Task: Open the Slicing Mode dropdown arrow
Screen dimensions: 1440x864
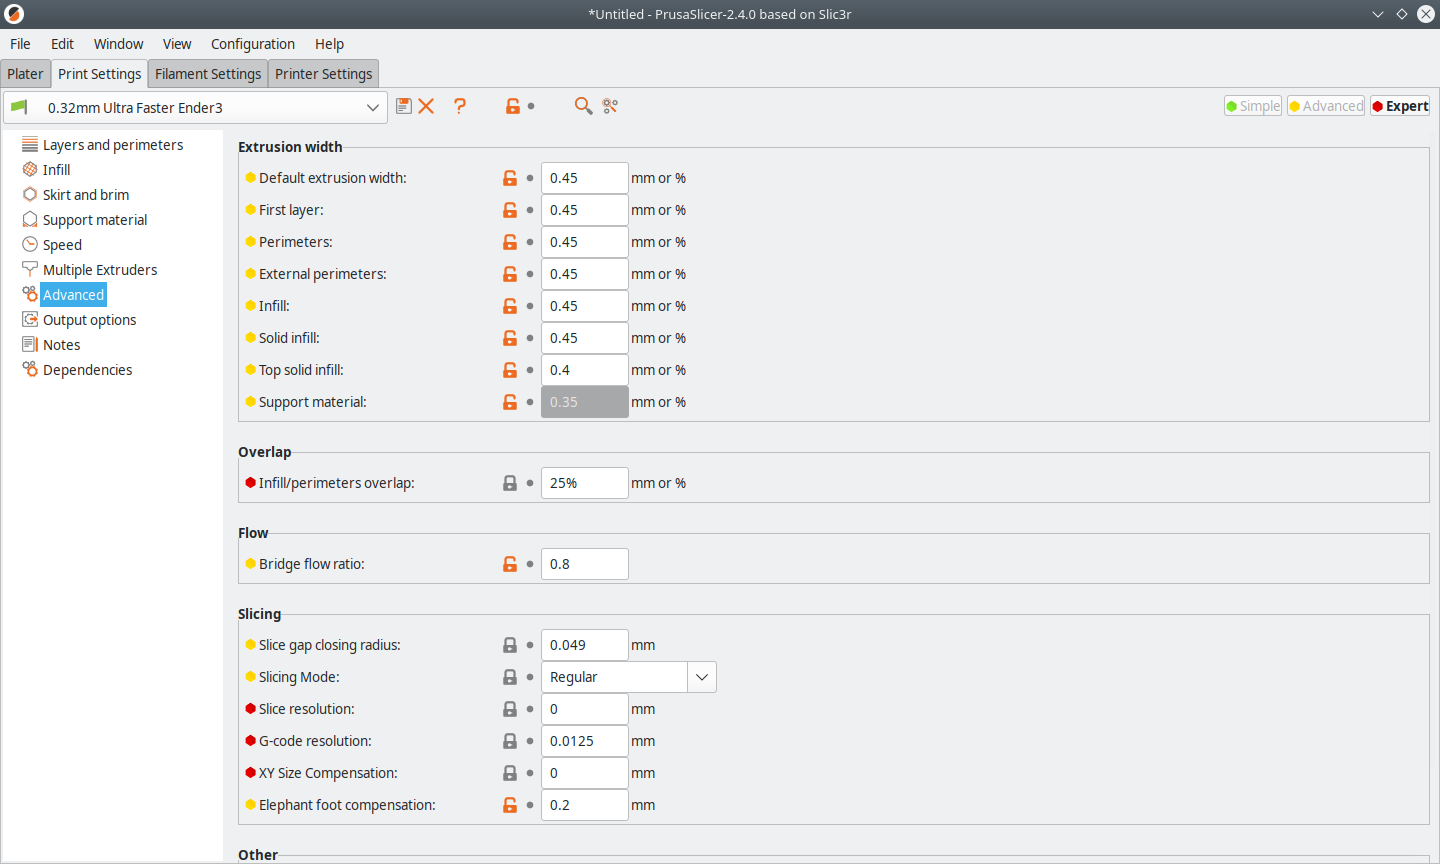Action: (x=702, y=677)
